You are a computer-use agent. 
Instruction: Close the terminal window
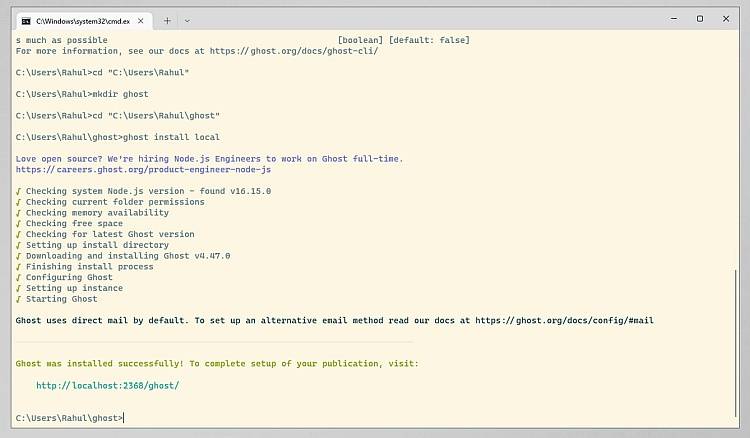pyautogui.click(x=726, y=19)
